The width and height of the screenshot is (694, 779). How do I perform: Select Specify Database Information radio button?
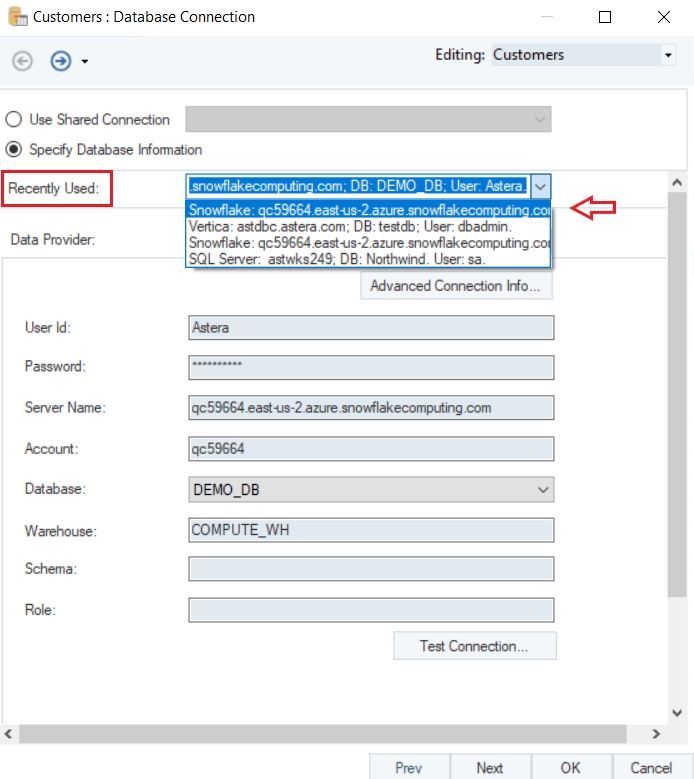tap(13, 150)
